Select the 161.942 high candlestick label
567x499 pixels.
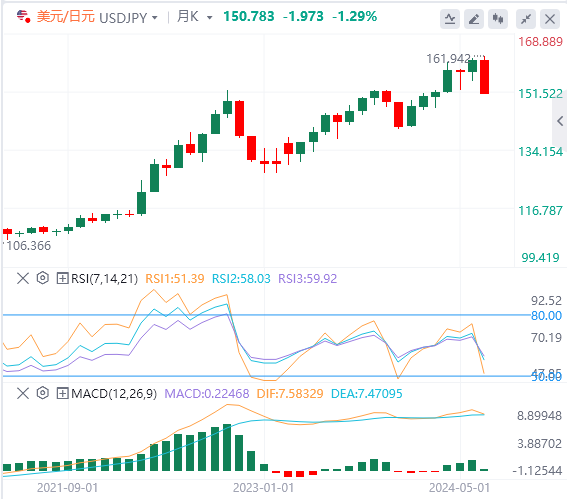pyautogui.click(x=448, y=59)
